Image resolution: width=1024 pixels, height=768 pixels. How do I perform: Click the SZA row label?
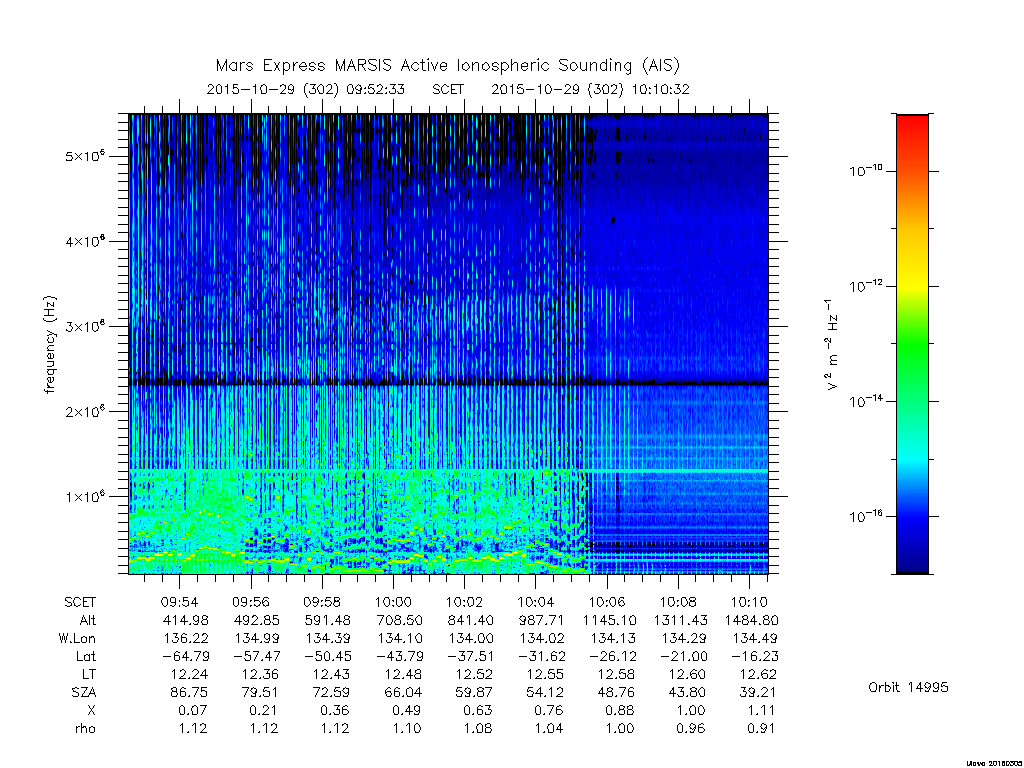[x=84, y=692]
